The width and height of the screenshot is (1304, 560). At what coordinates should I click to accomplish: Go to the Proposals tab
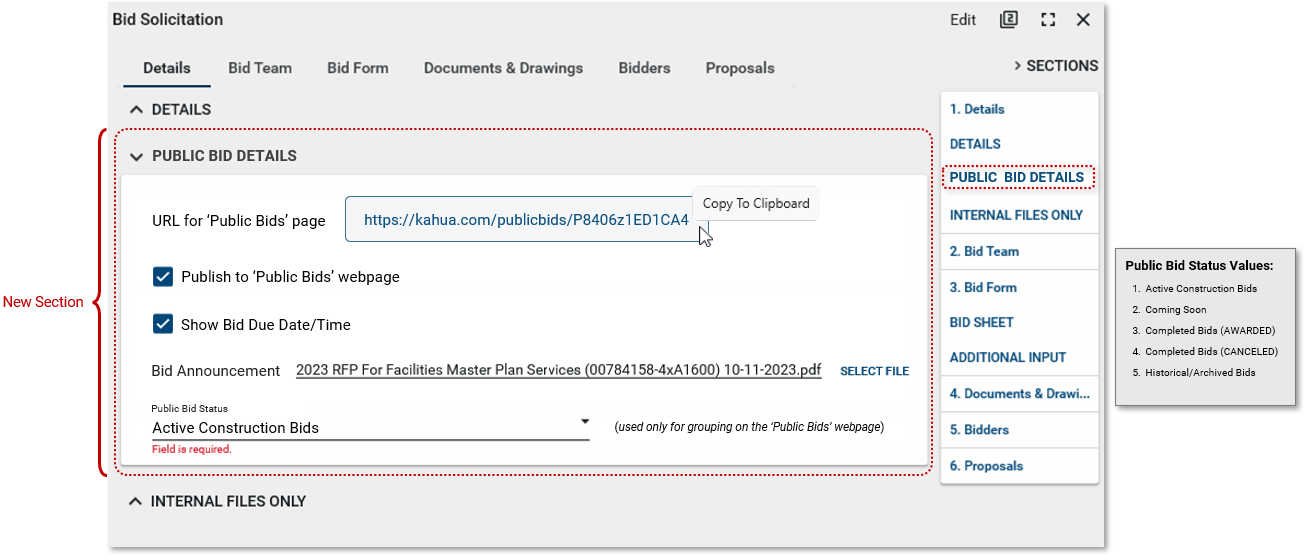click(740, 68)
